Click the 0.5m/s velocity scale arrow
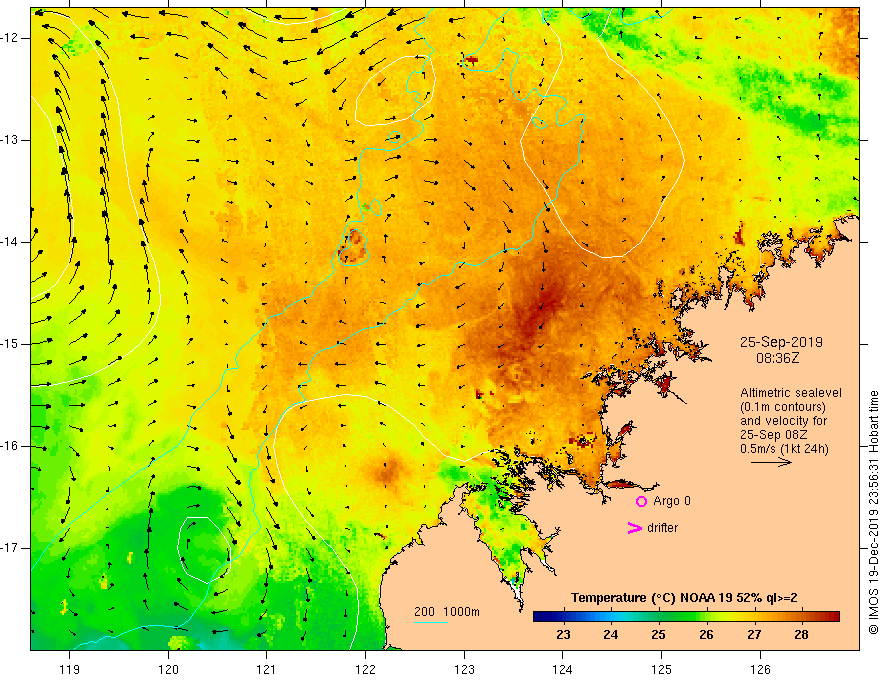 771,462
